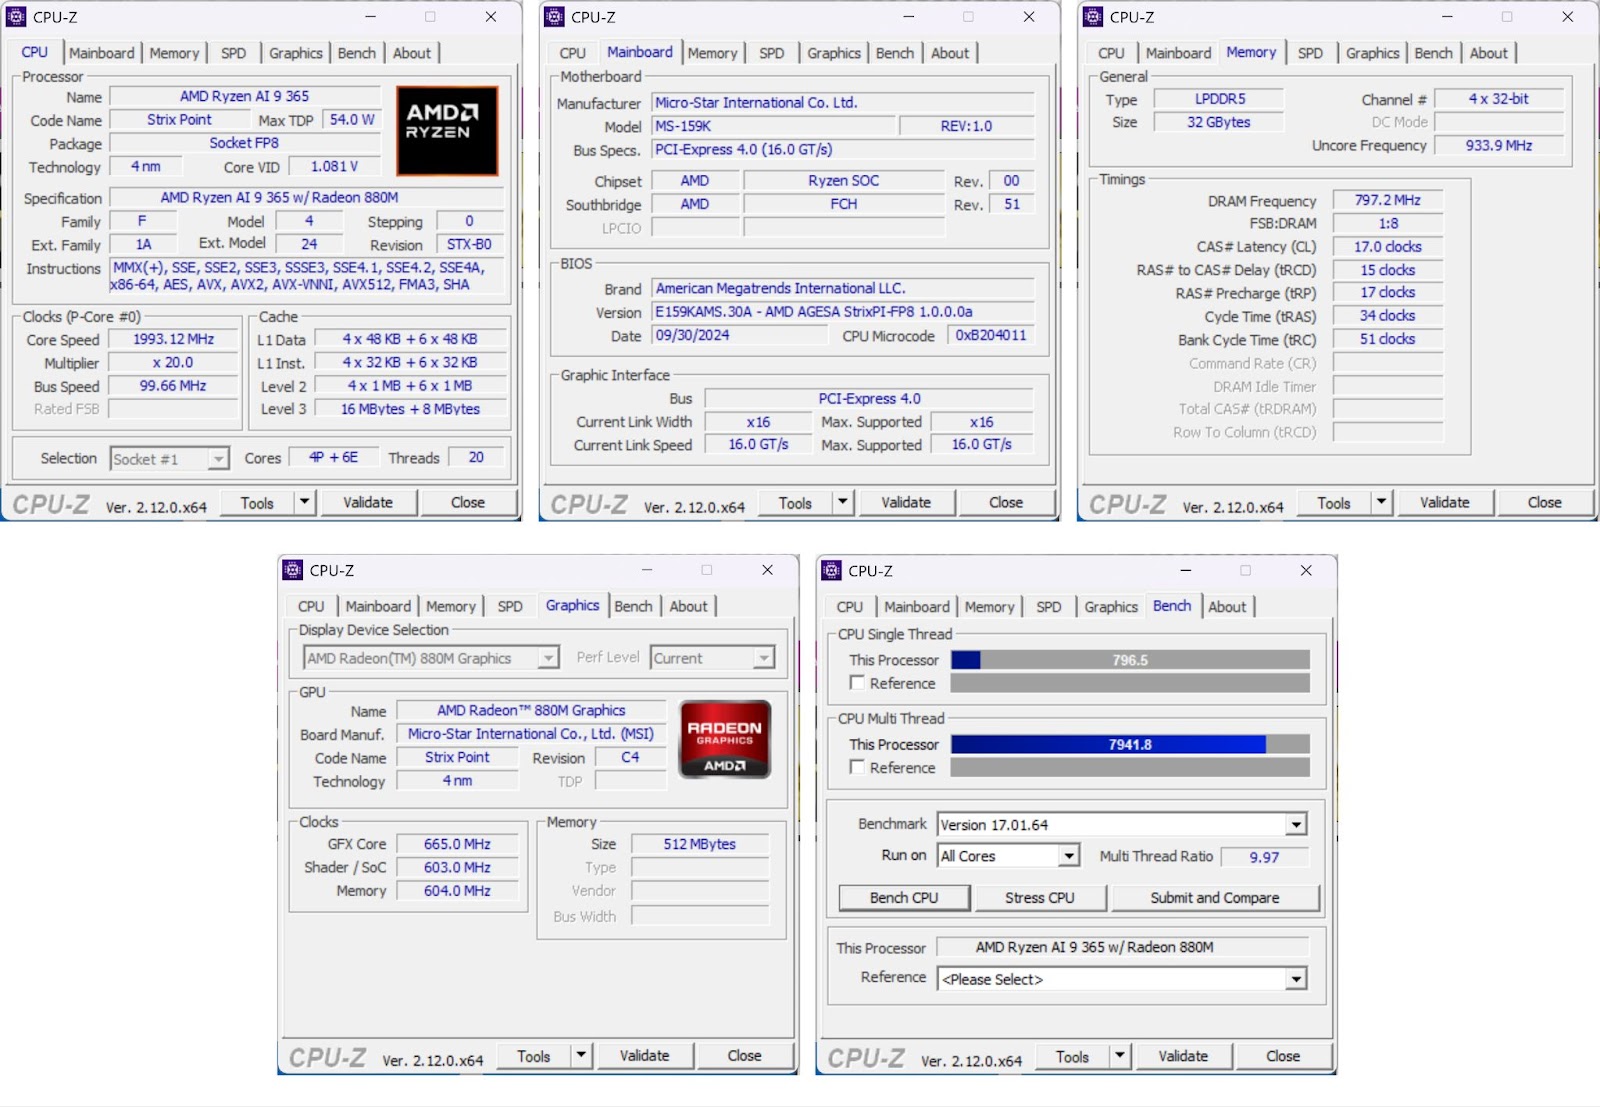Close the Graphics CPU-Z window via the X

(767, 570)
